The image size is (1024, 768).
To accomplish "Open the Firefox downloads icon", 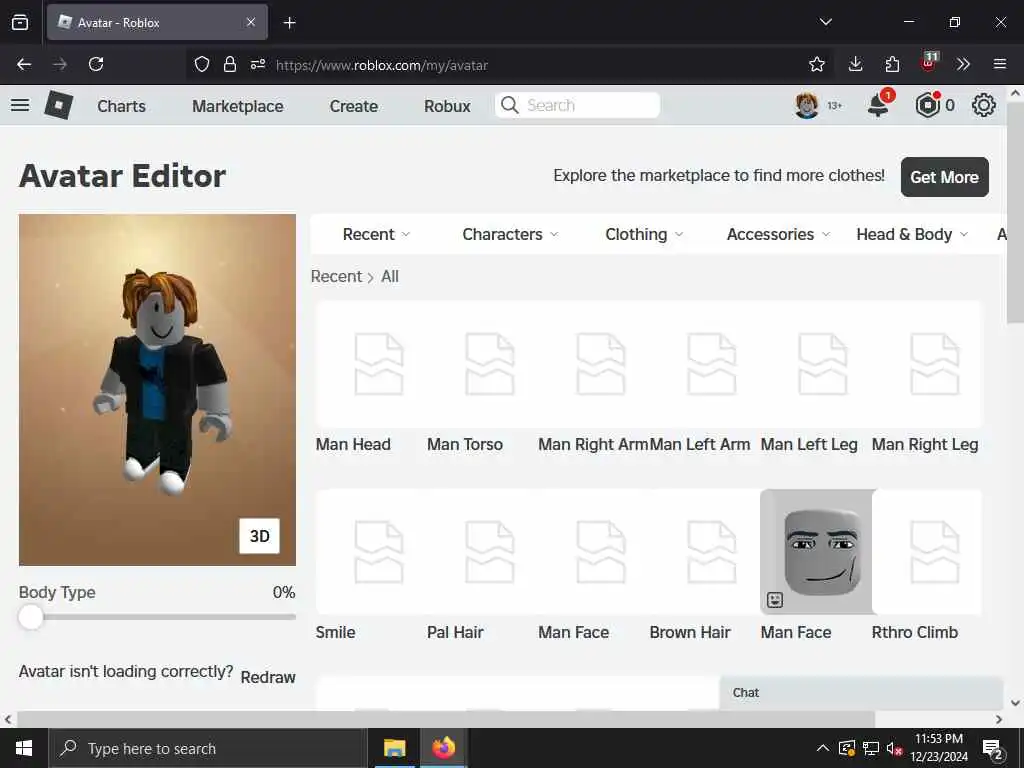I will (856, 64).
